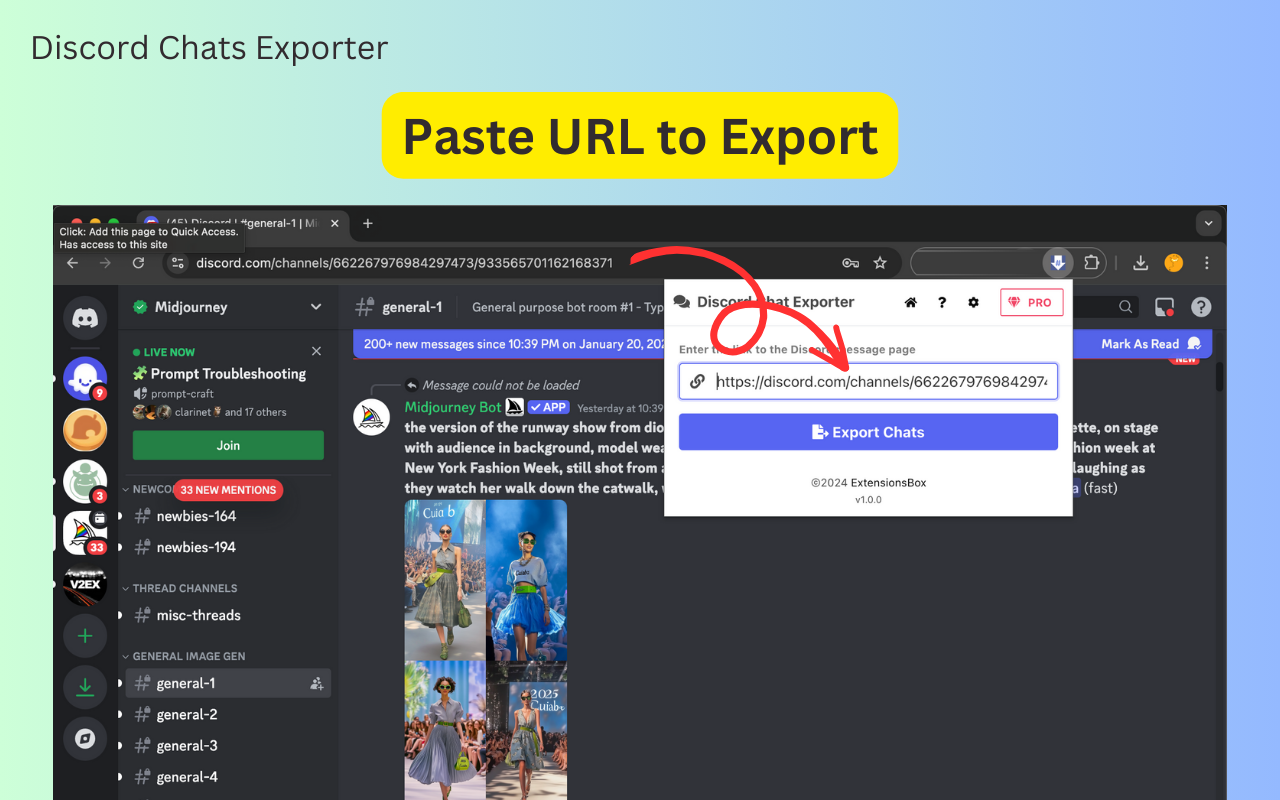Open the top-right blue skirt image thumbnail
The image size is (1280, 800).
tap(526, 580)
